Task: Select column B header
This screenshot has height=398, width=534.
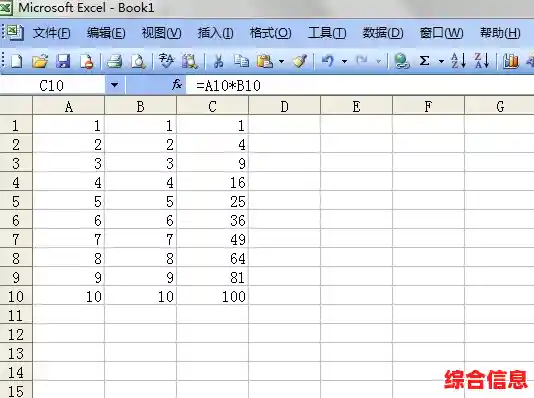Action: click(x=140, y=106)
